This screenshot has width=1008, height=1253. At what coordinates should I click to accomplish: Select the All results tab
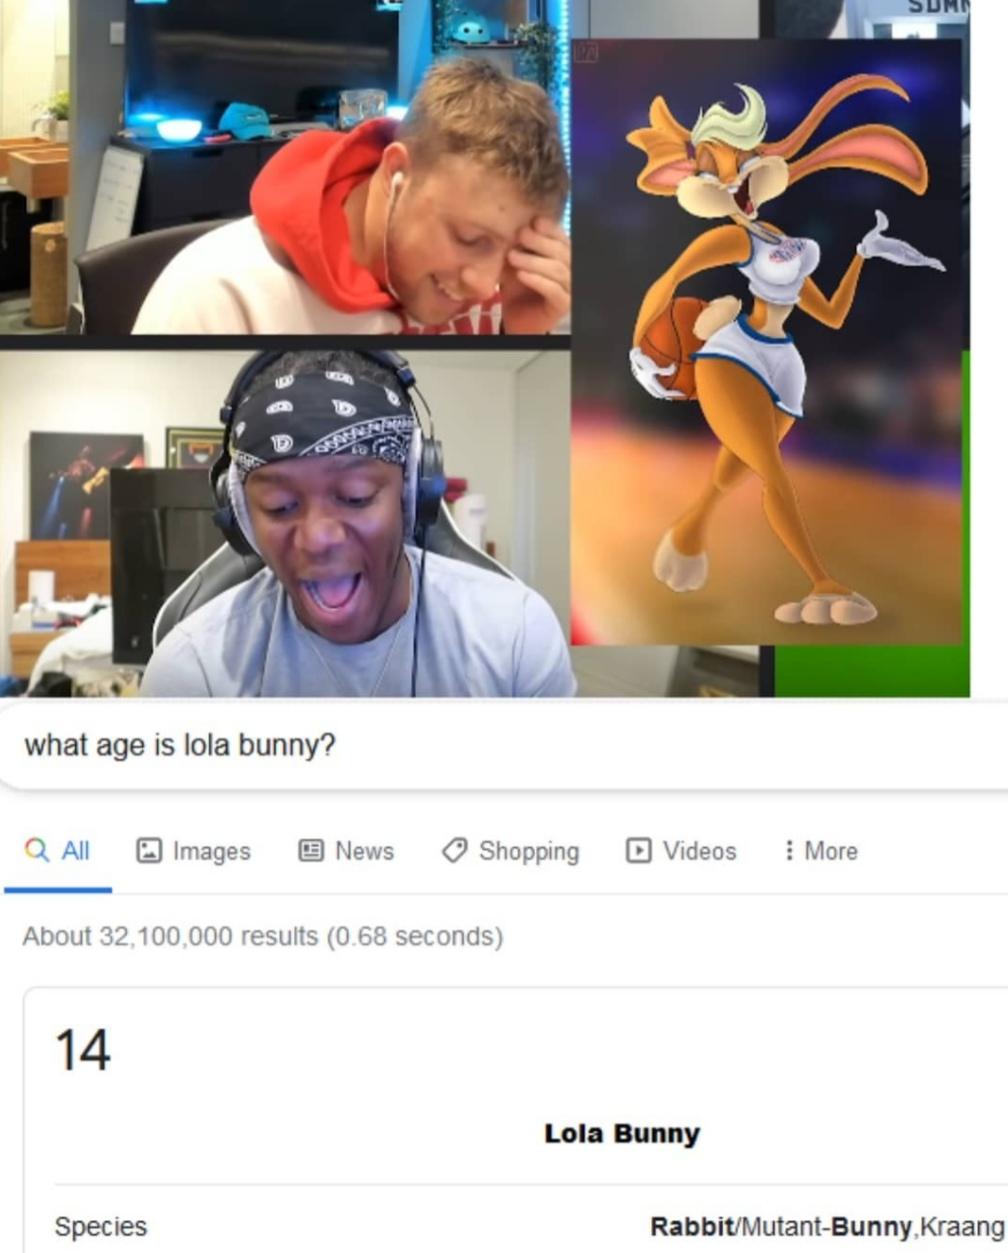click(x=57, y=850)
